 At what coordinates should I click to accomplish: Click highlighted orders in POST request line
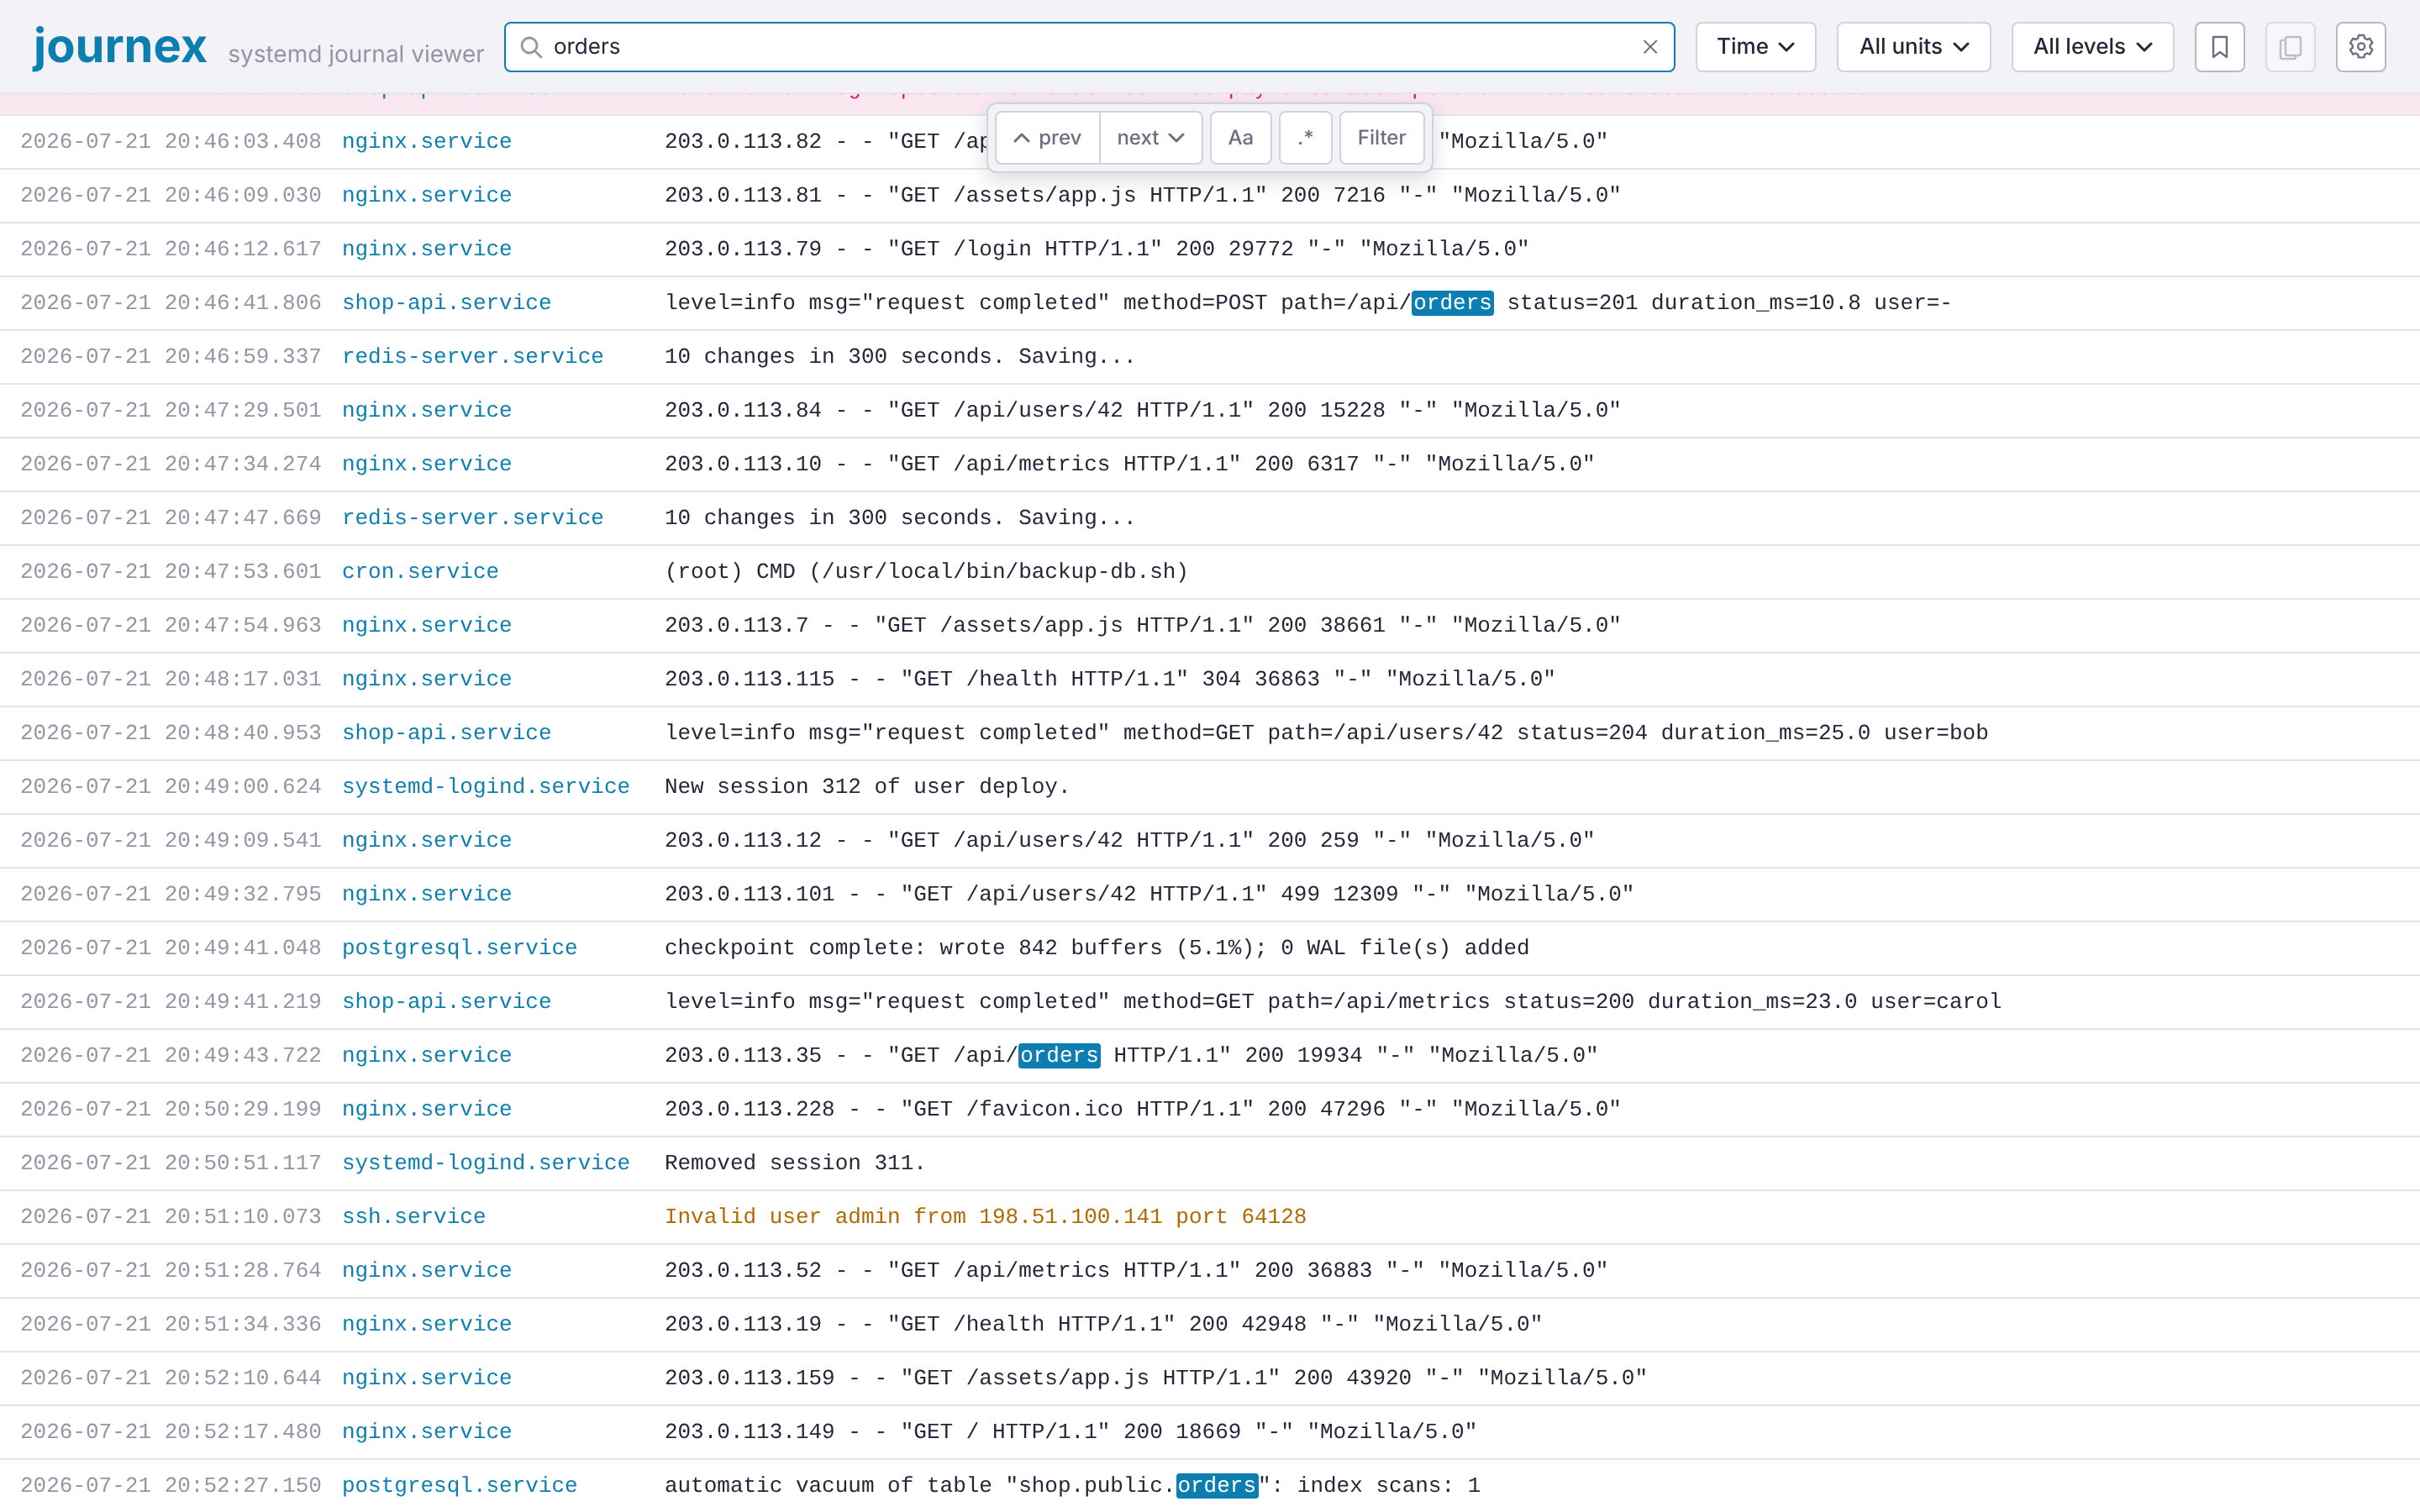point(1452,303)
